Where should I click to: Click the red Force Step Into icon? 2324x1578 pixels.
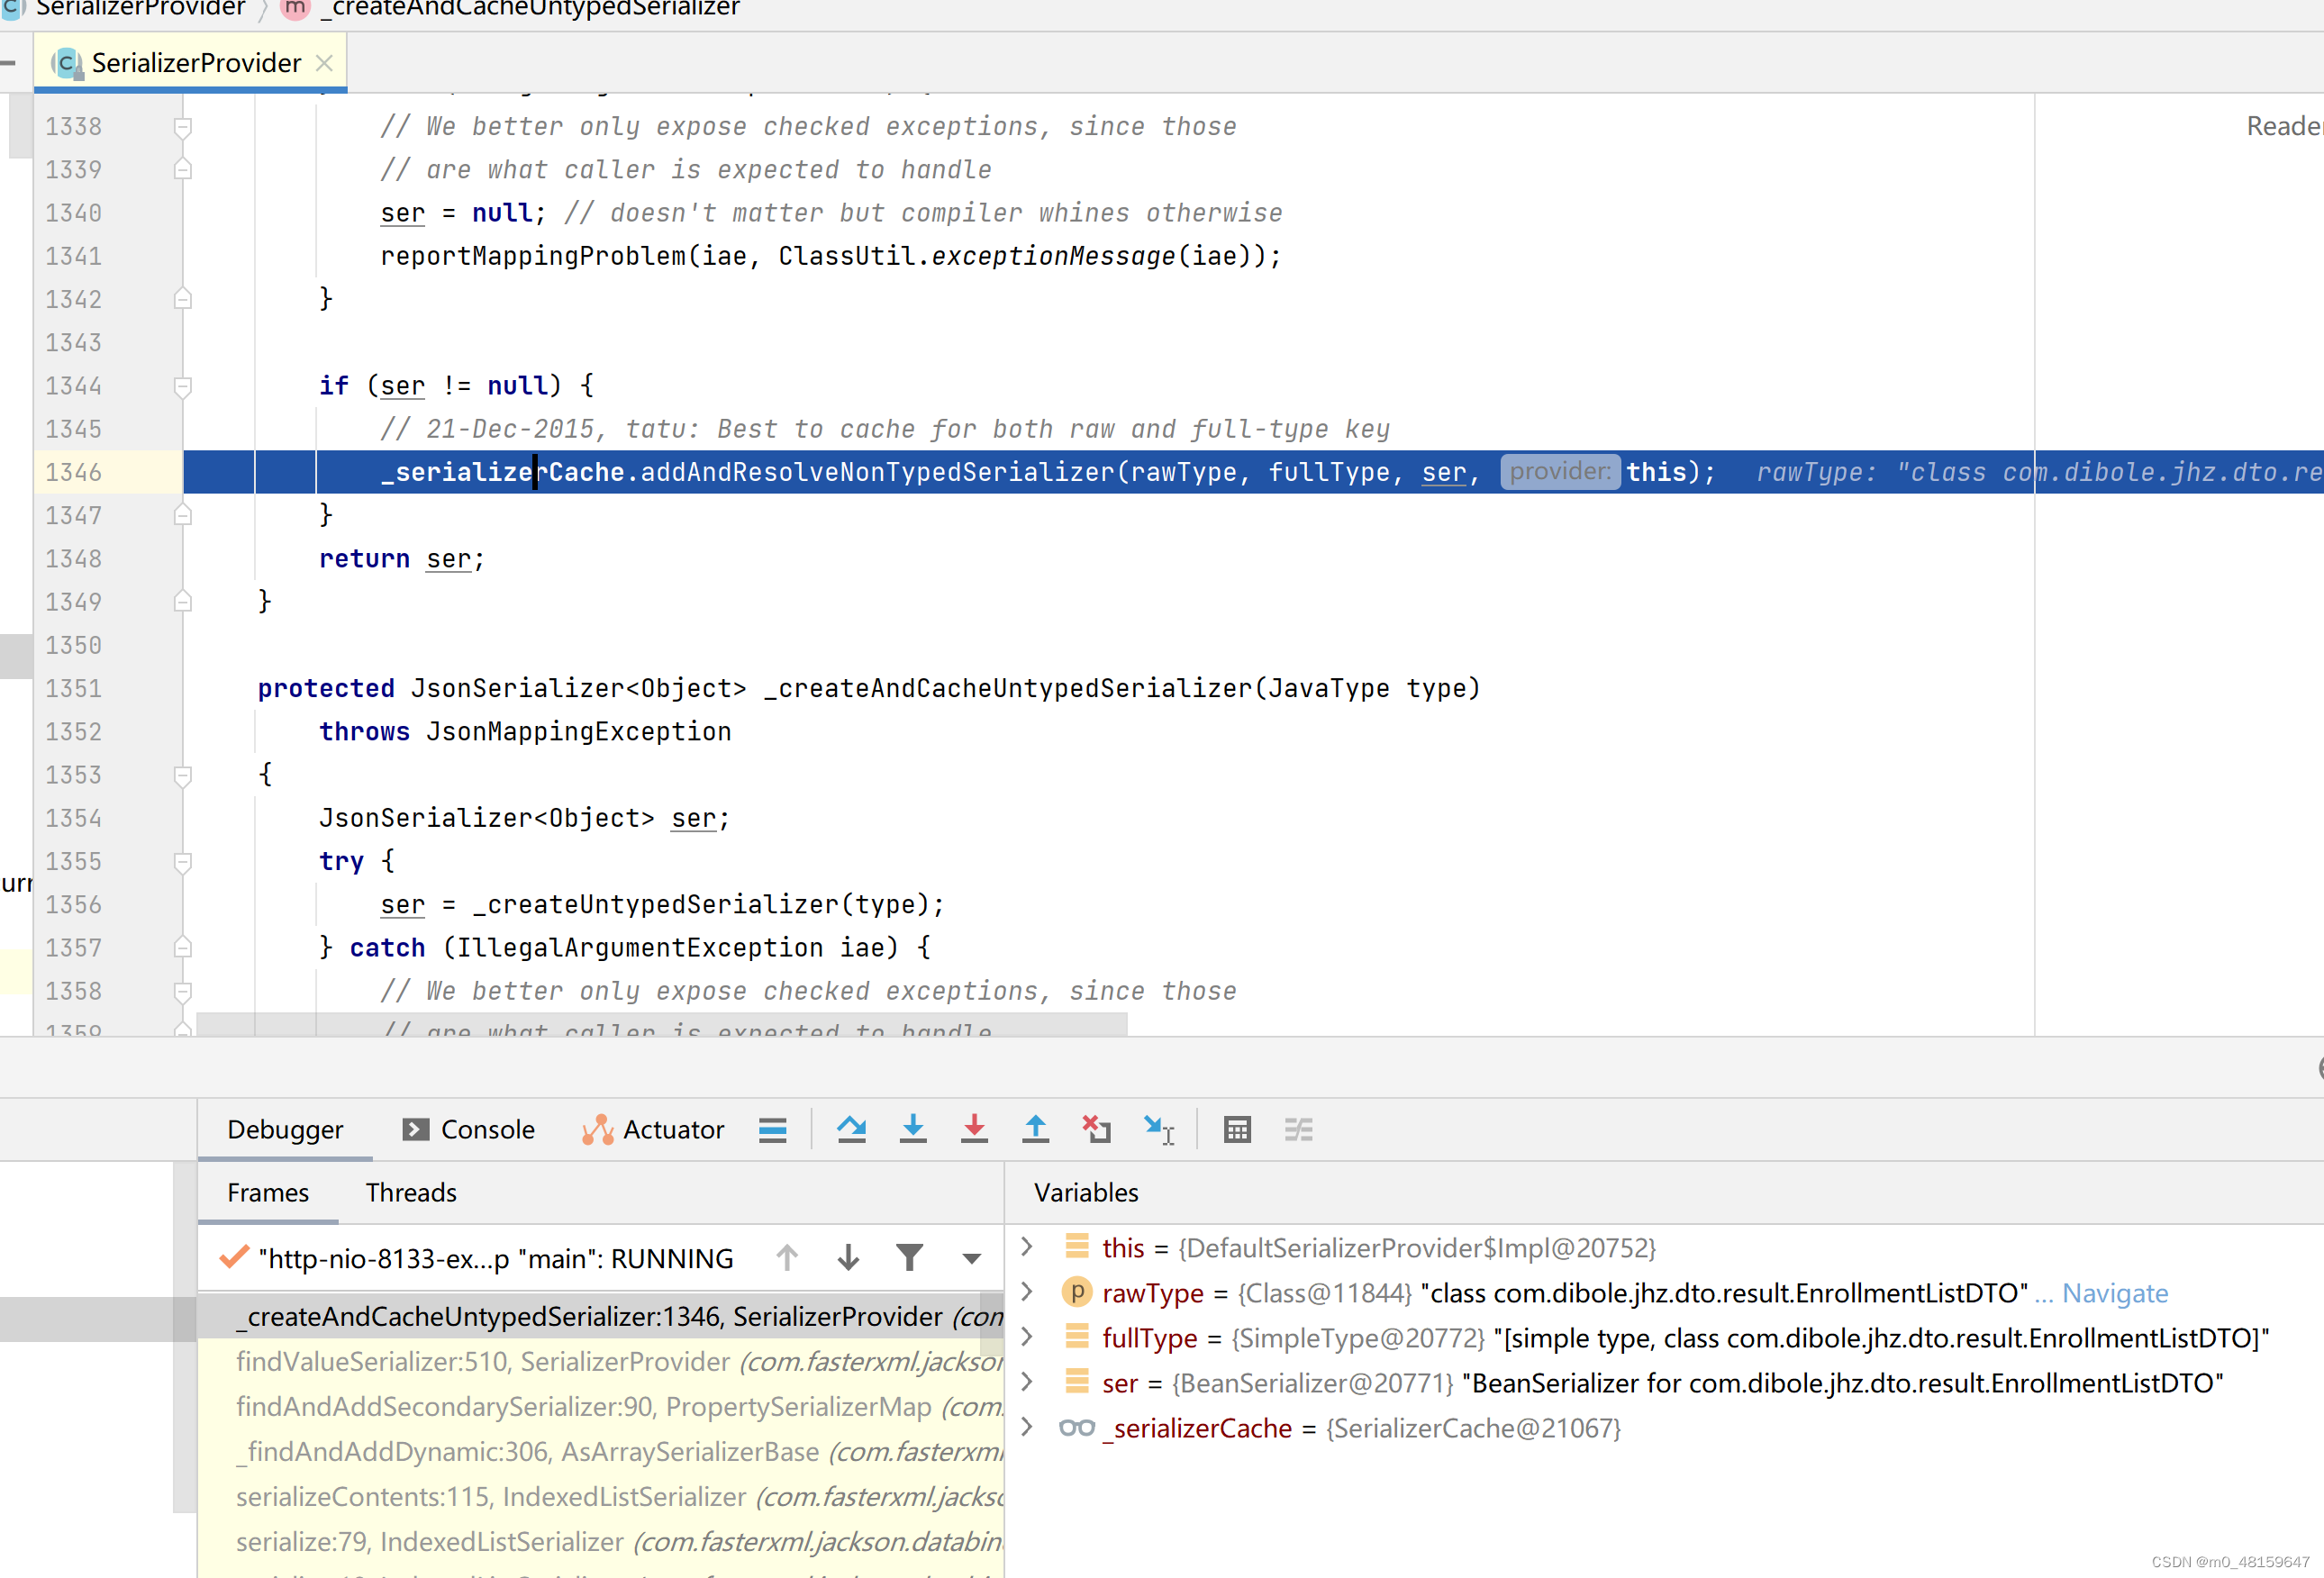tap(974, 1129)
